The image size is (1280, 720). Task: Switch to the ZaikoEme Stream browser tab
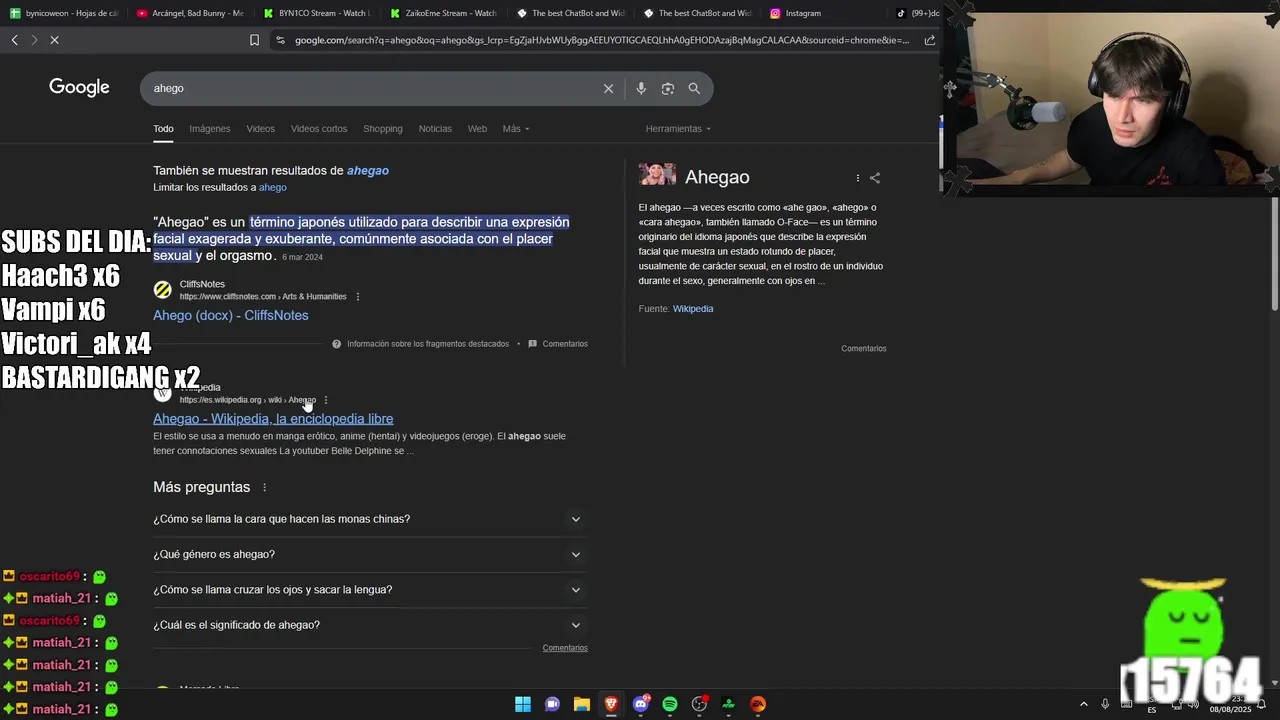click(442, 13)
